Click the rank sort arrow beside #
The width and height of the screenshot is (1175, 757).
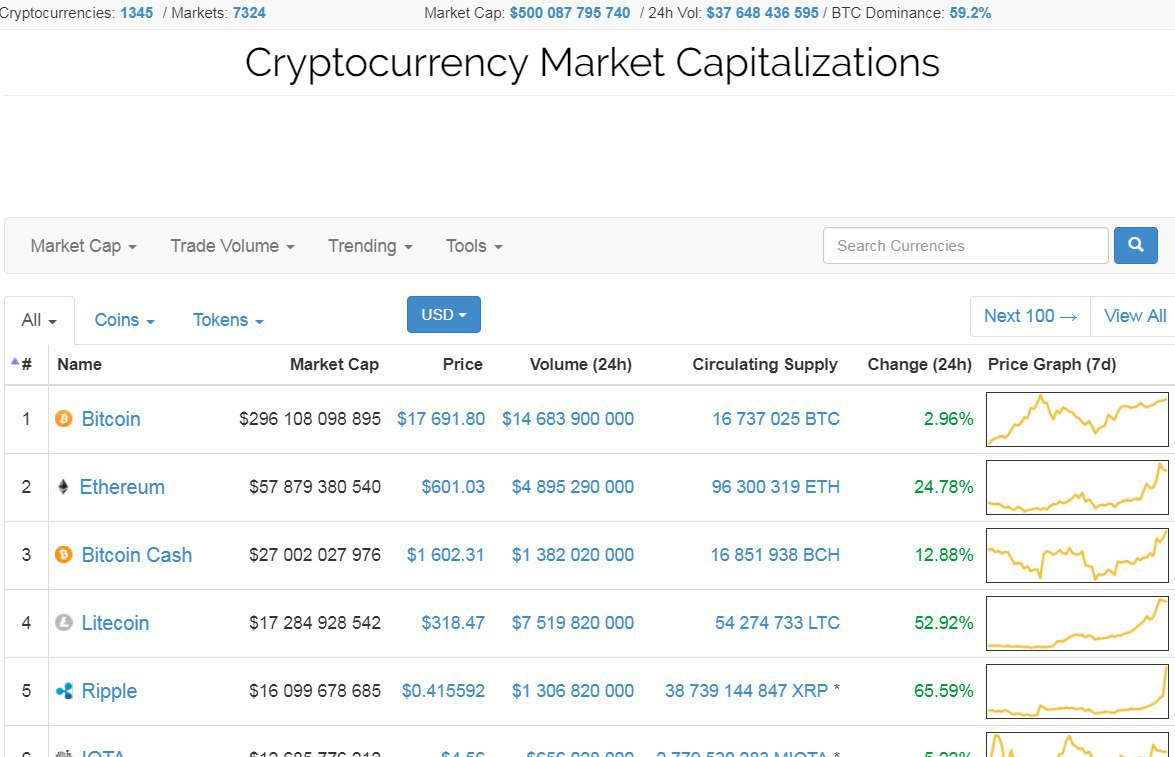click(x=15, y=362)
